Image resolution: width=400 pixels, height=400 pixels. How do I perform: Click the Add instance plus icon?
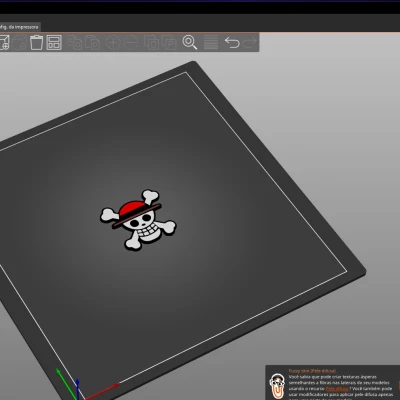[113, 42]
